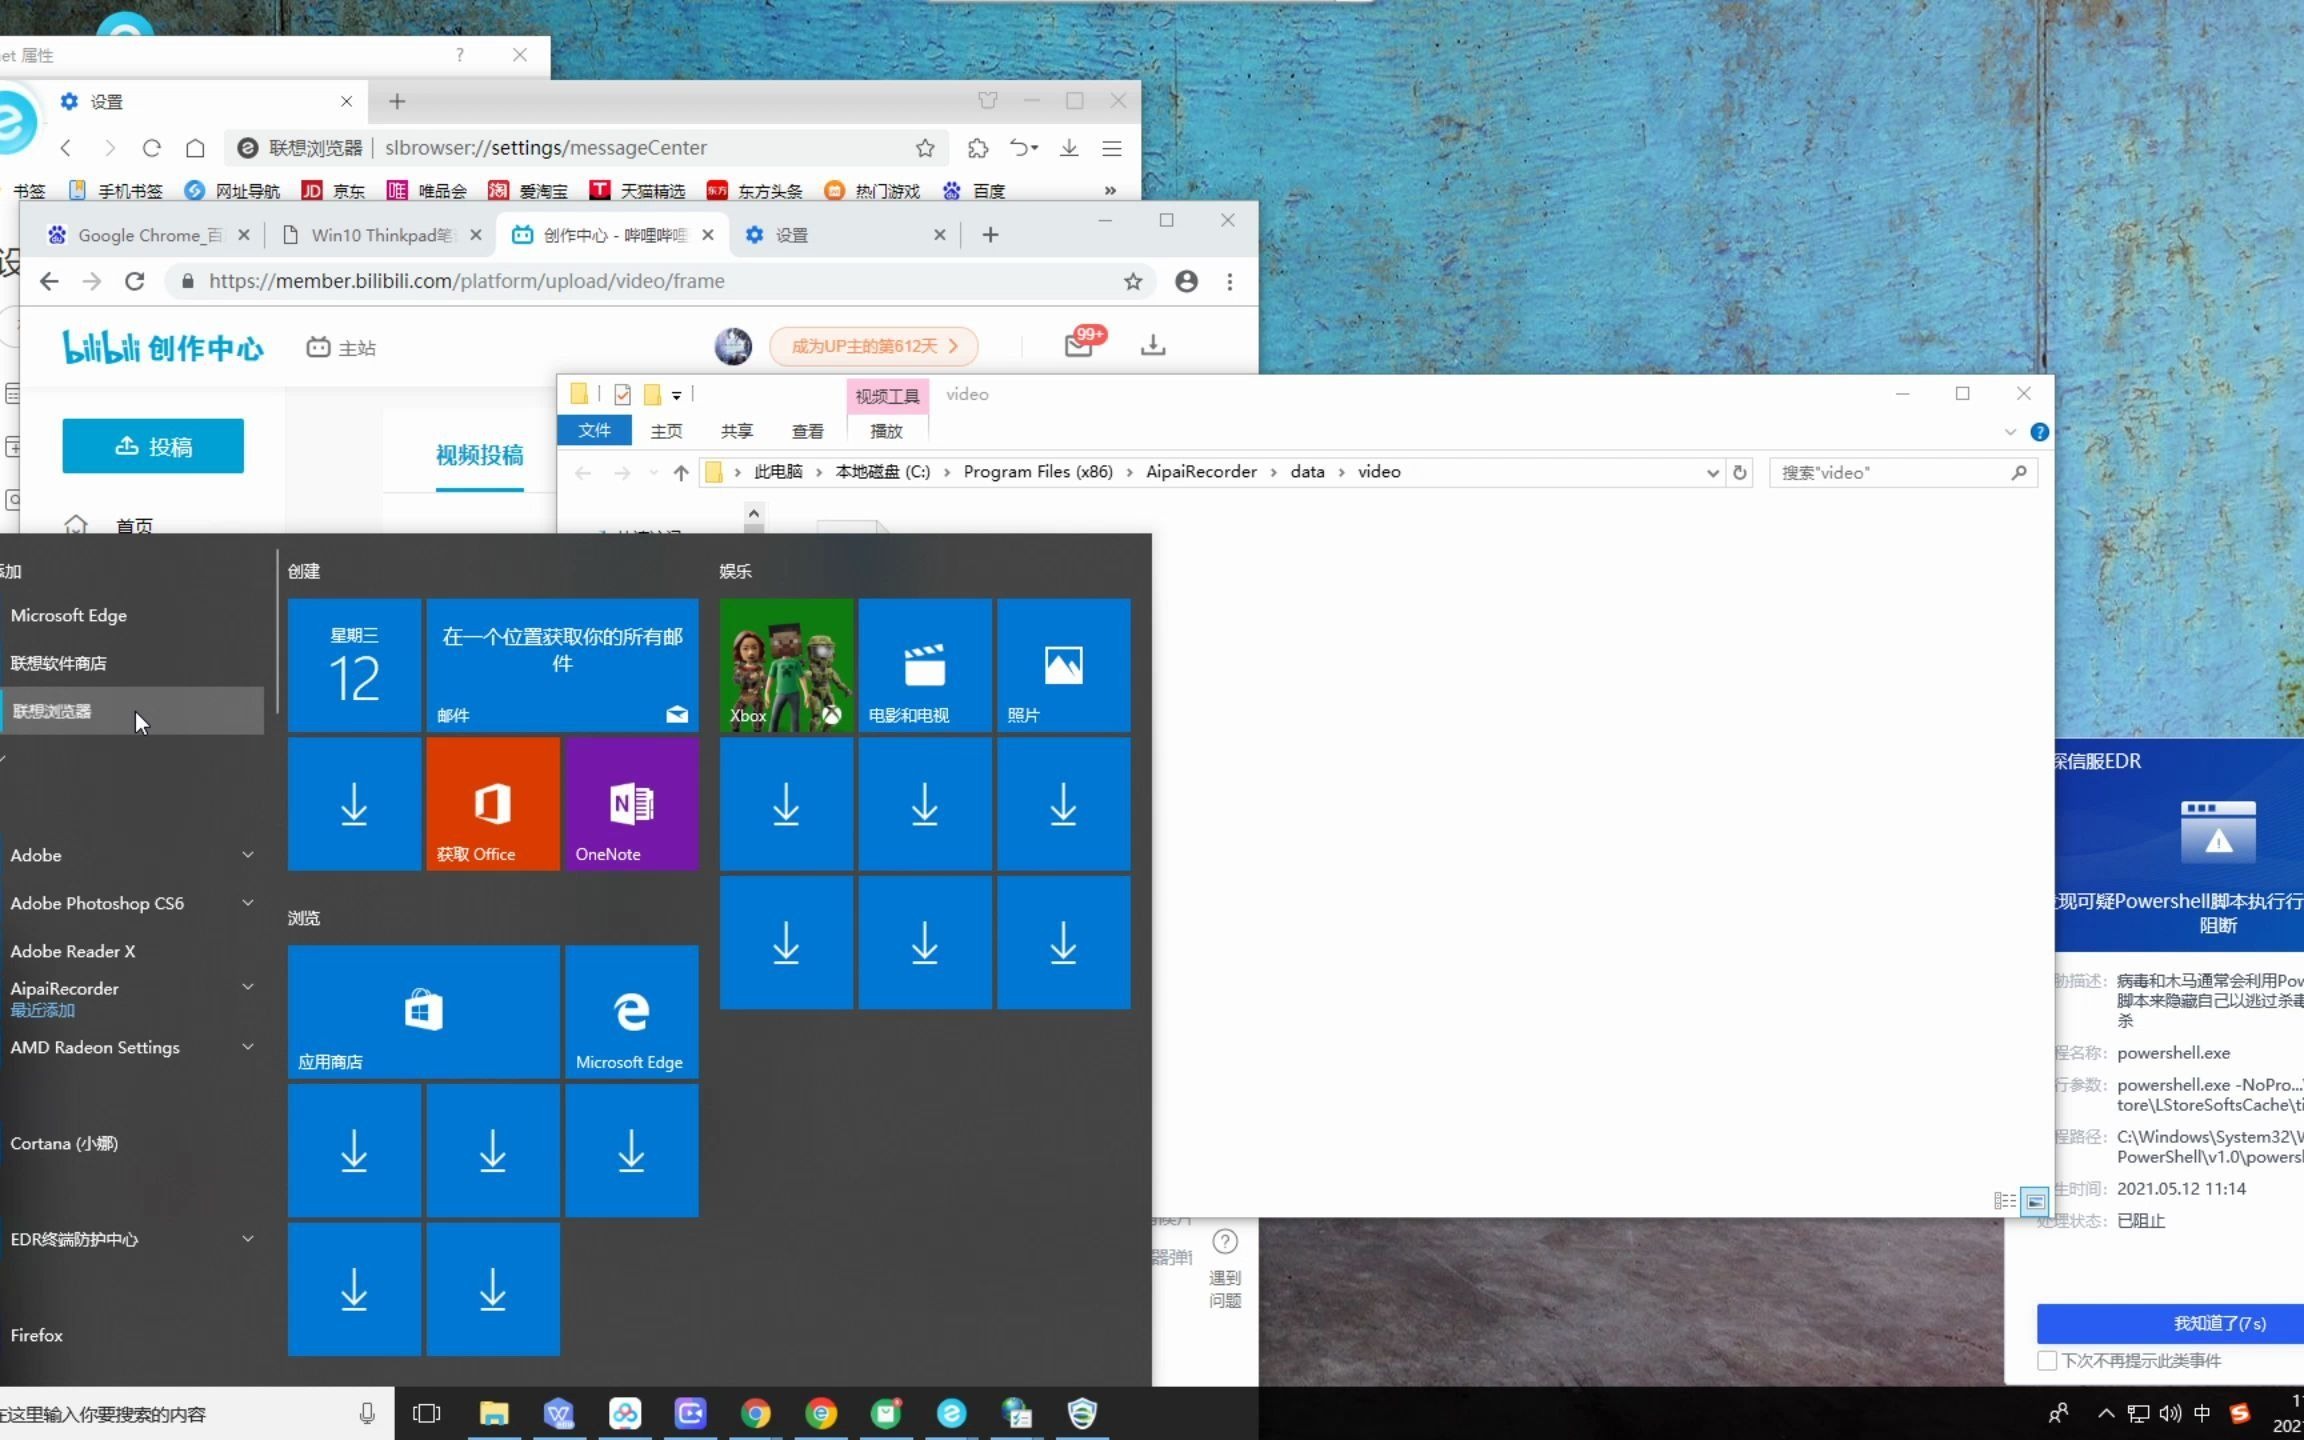Launch the OneNote tile
Screen dimensions: 2304x1440
[x=631, y=803]
